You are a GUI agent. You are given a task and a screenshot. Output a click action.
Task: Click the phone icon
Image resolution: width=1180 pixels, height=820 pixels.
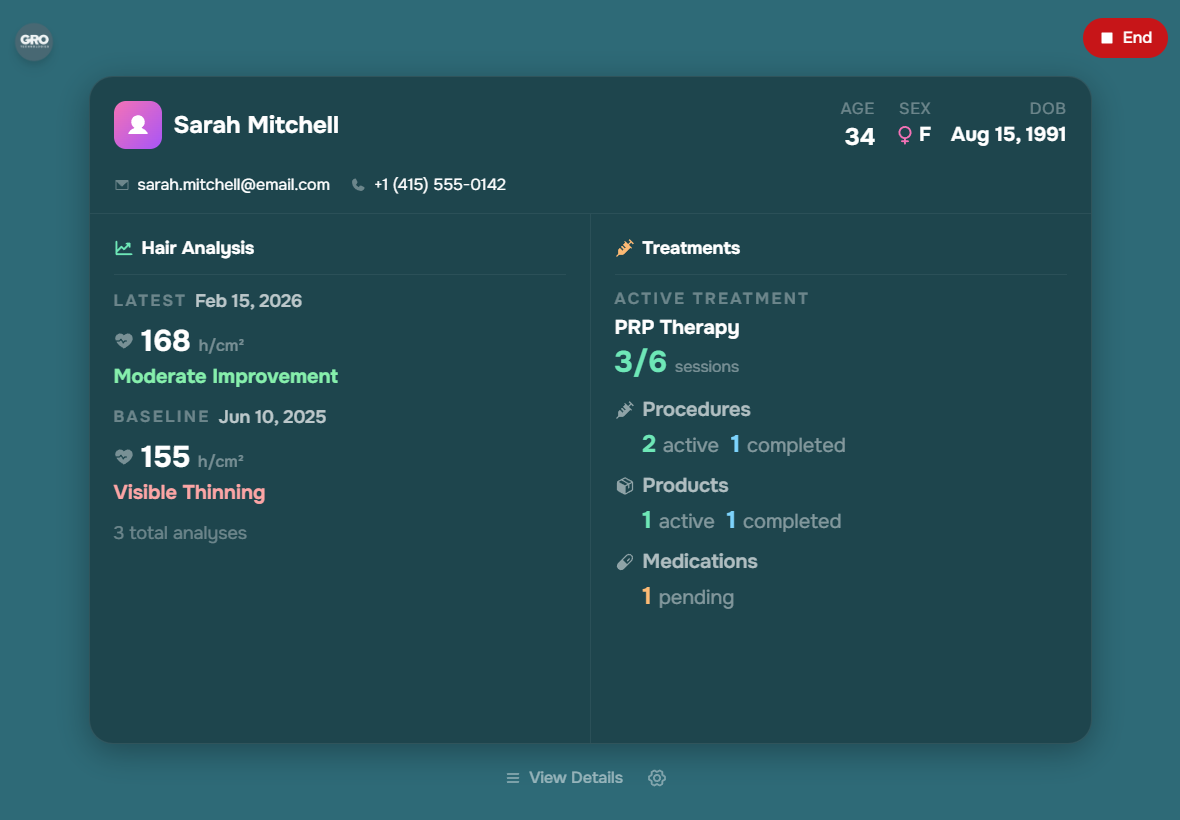358,185
